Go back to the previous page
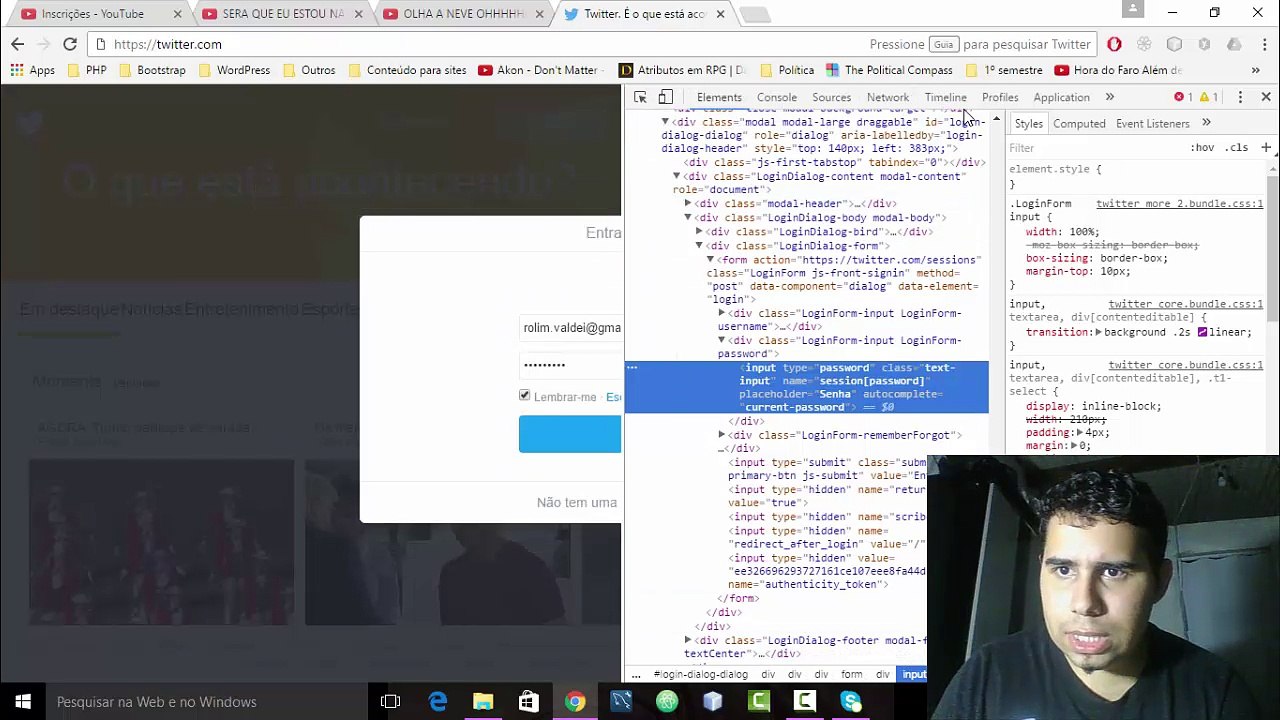Screen dimensions: 1280x720 (x=17, y=44)
